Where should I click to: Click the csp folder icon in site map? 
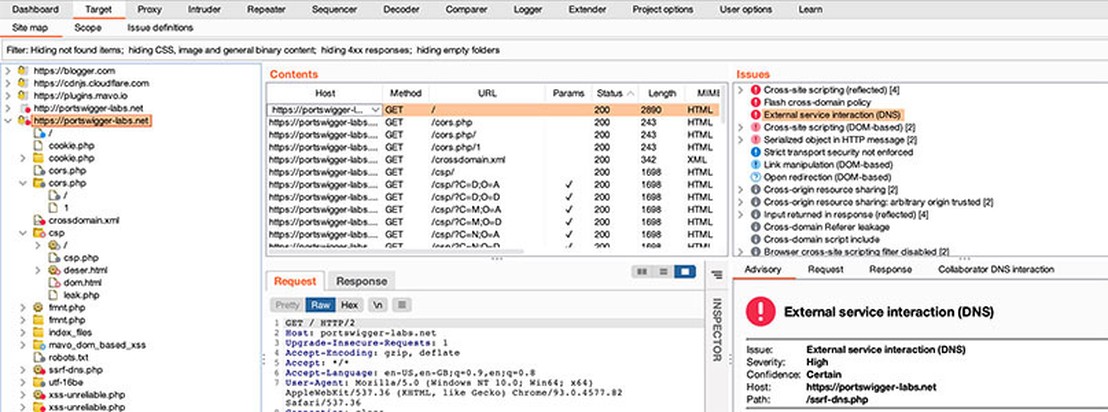pos(39,233)
